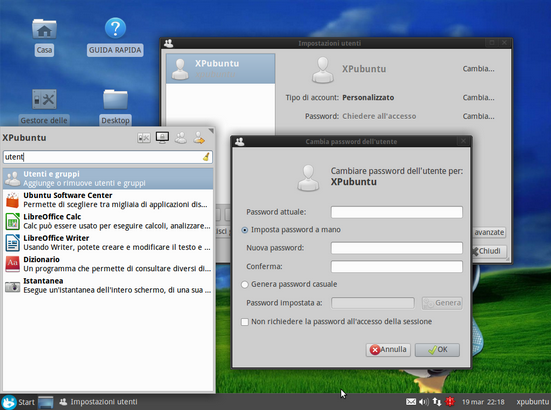Click the logout arrow icon in menu
551x410 pixels.
click(x=199, y=138)
